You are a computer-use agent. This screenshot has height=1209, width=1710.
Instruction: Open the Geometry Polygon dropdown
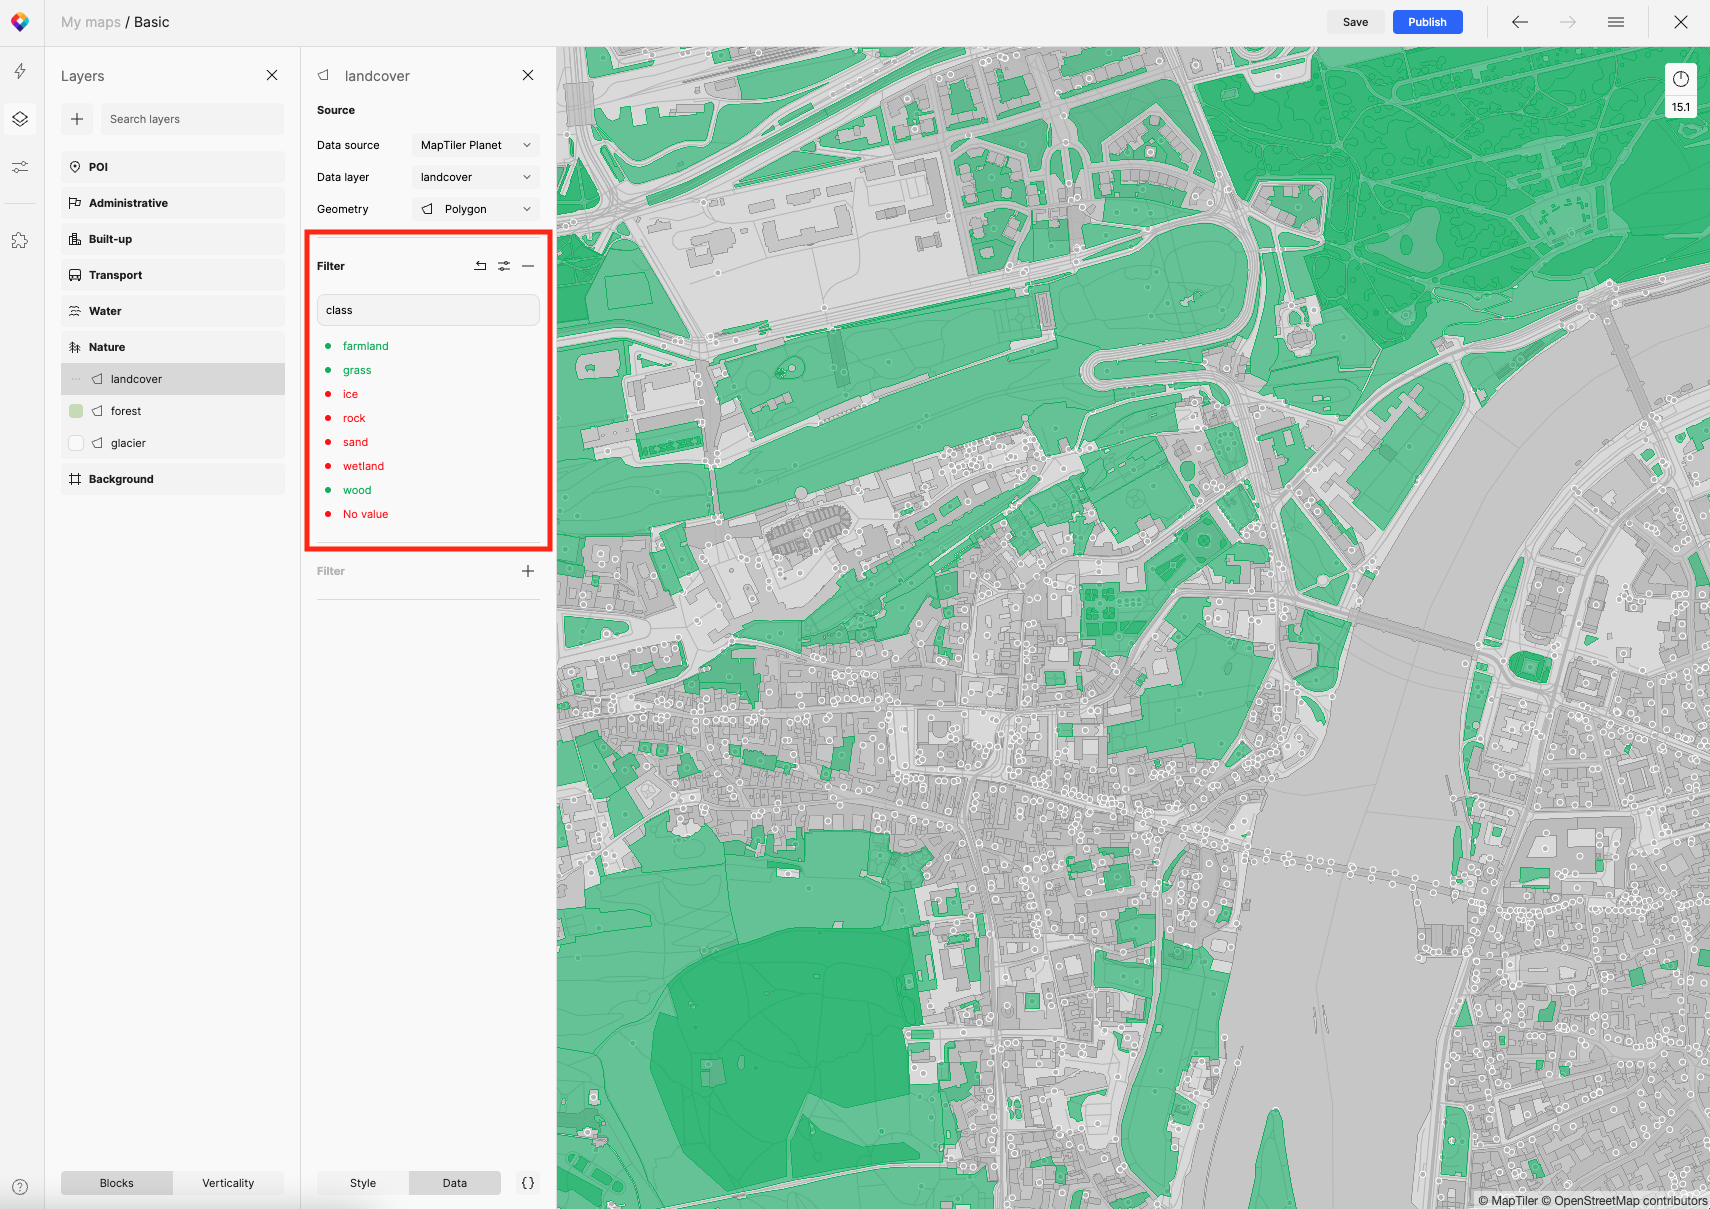coord(475,209)
